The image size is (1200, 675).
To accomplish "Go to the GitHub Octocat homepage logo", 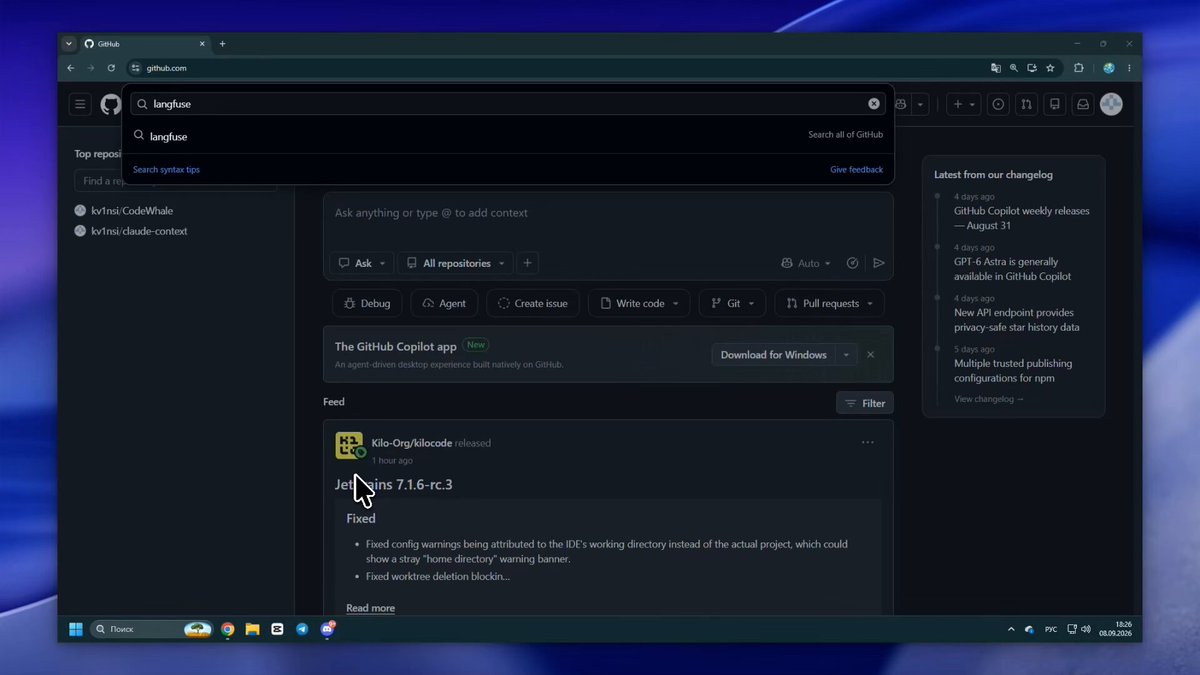I will point(110,104).
